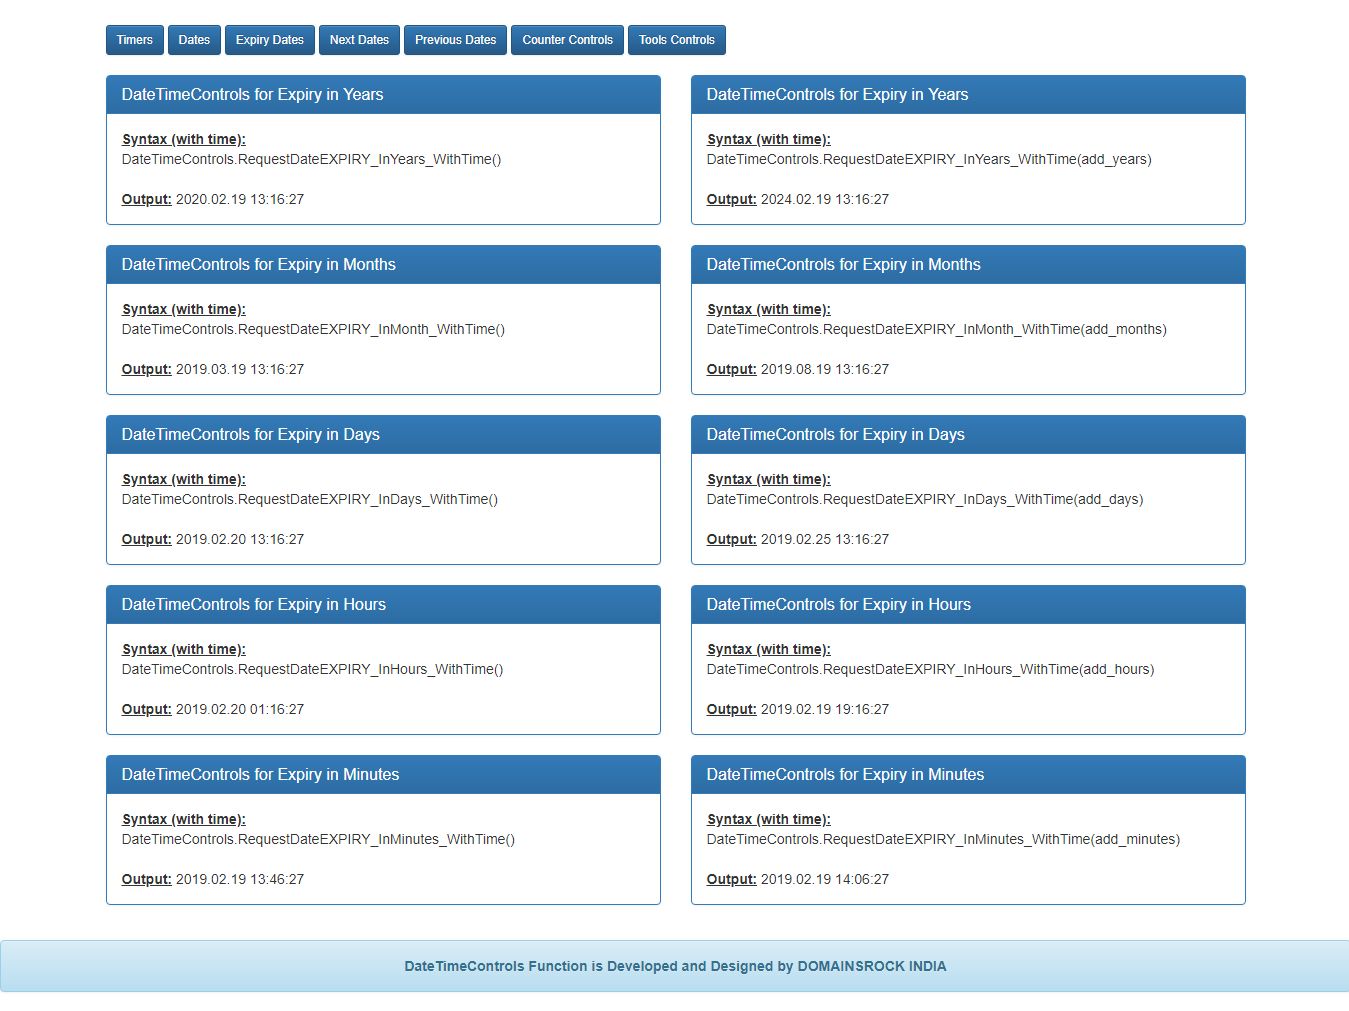Viewport: 1349px width, 1011px height.
Task: Click left 'Expiry in Years' panel header
Action: coord(383,95)
